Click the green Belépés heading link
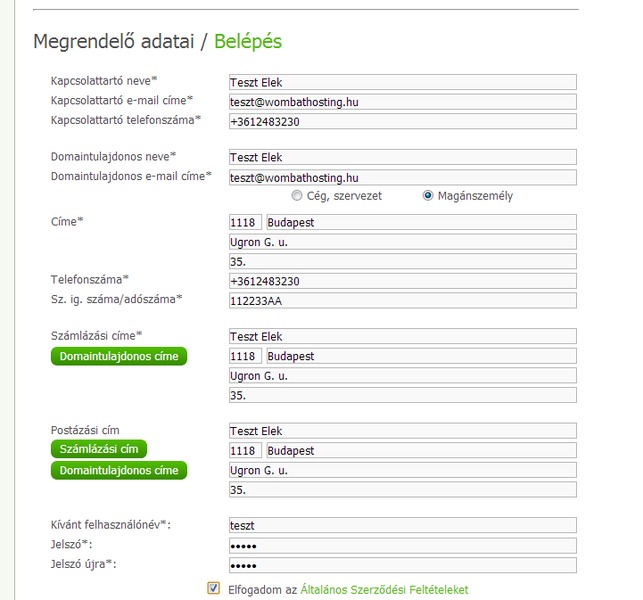The width and height of the screenshot is (643, 600). 248,42
